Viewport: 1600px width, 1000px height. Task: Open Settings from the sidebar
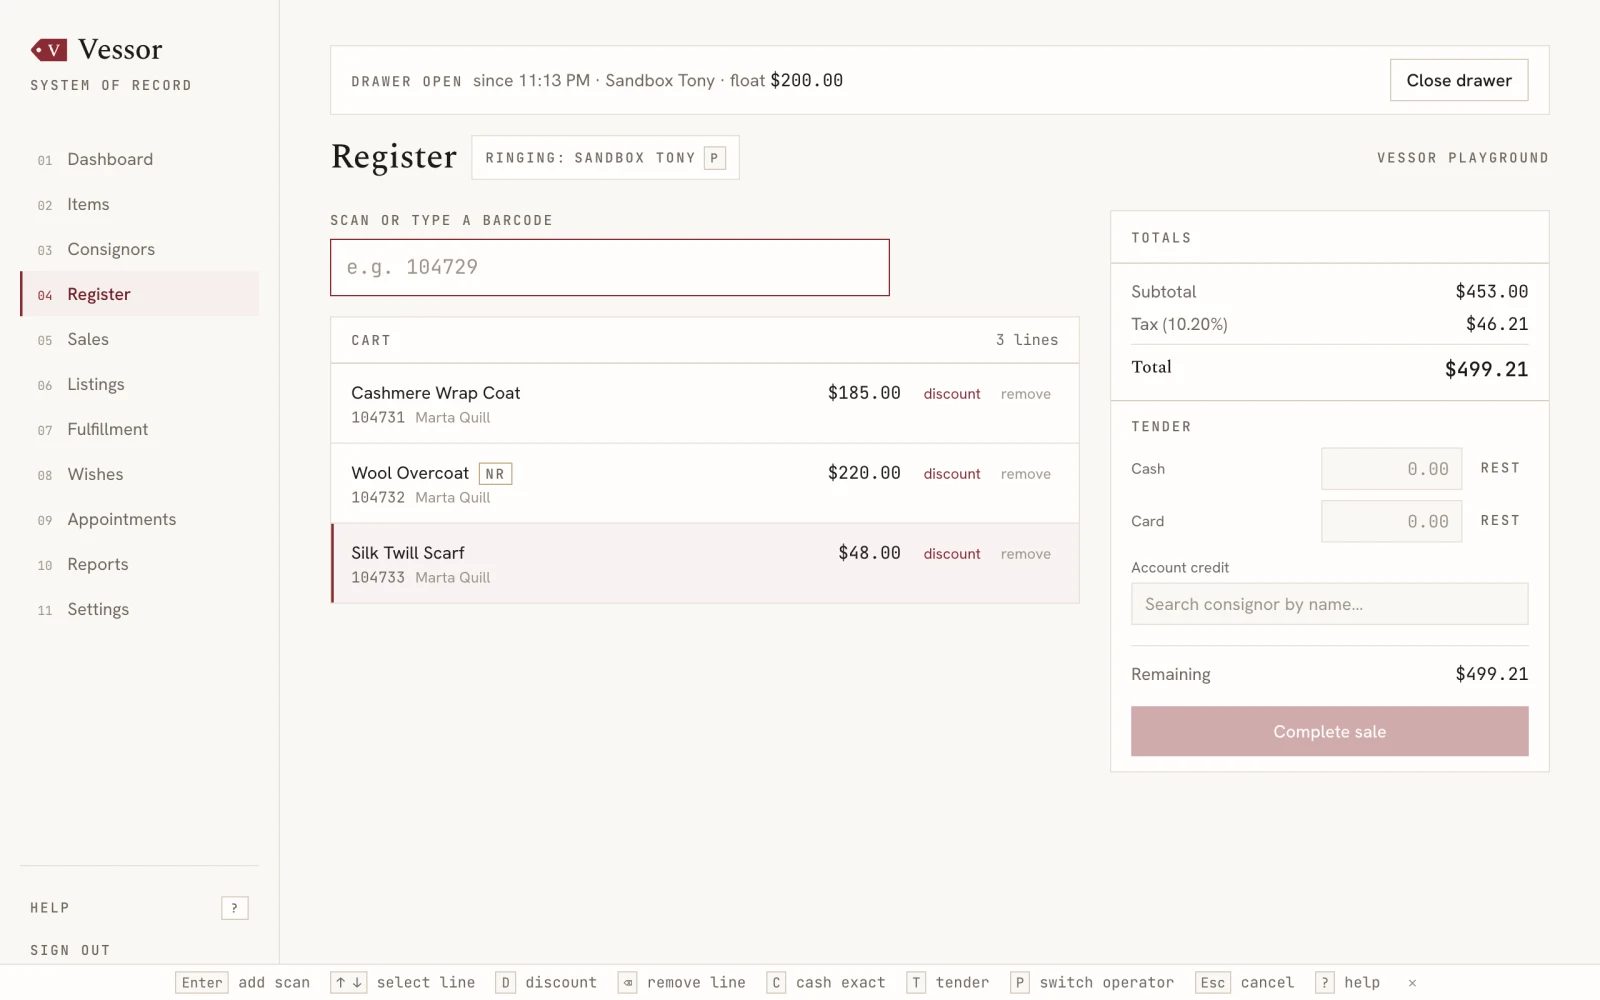tap(139, 609)
